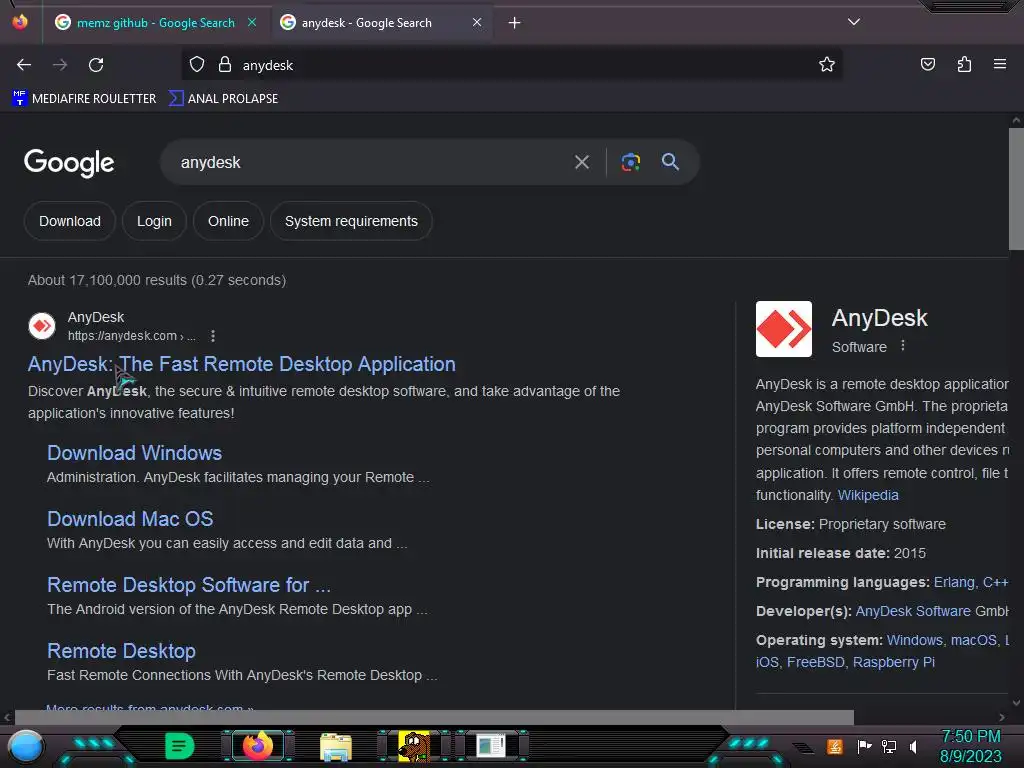Open knowledge panel more options dots
Viewport: 1024px width, 768px height.
[903, 345]
